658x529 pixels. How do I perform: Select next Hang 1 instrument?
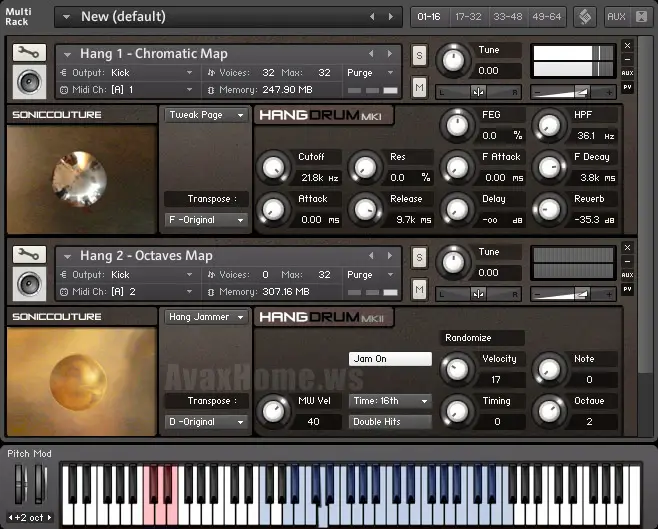pos(390,54)
